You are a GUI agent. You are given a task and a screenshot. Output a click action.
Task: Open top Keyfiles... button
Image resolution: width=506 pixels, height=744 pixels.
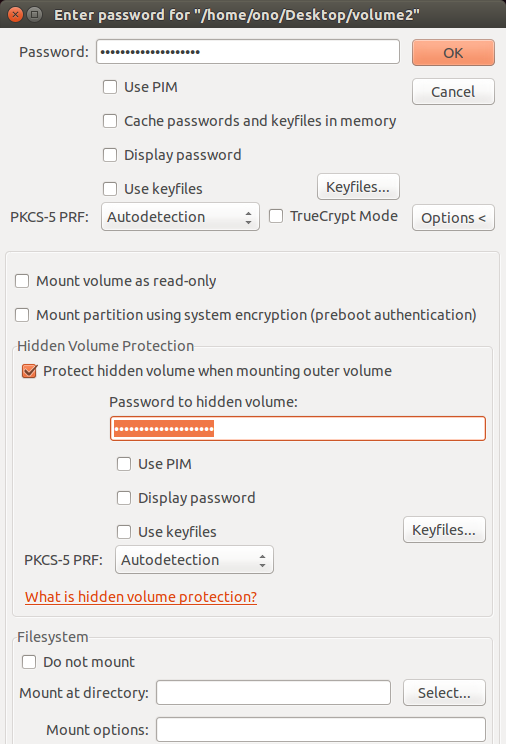358,187
